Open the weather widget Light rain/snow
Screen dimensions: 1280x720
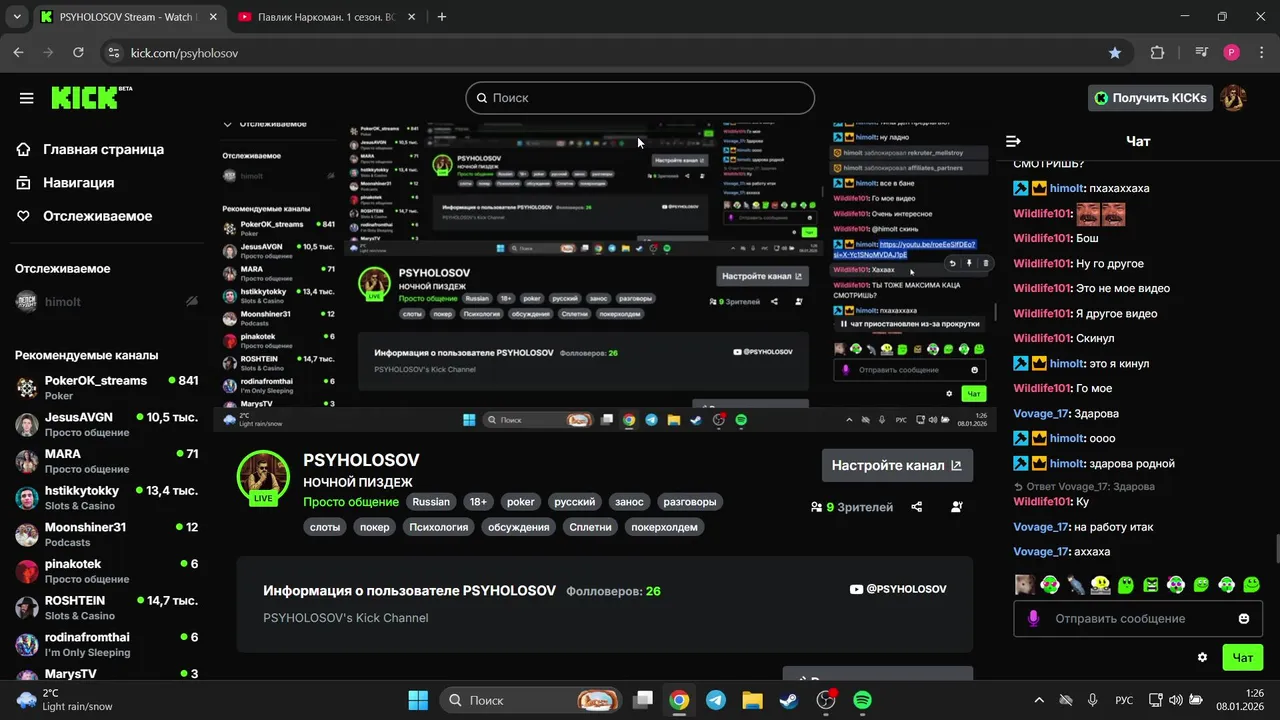click(x=65, y=700)
